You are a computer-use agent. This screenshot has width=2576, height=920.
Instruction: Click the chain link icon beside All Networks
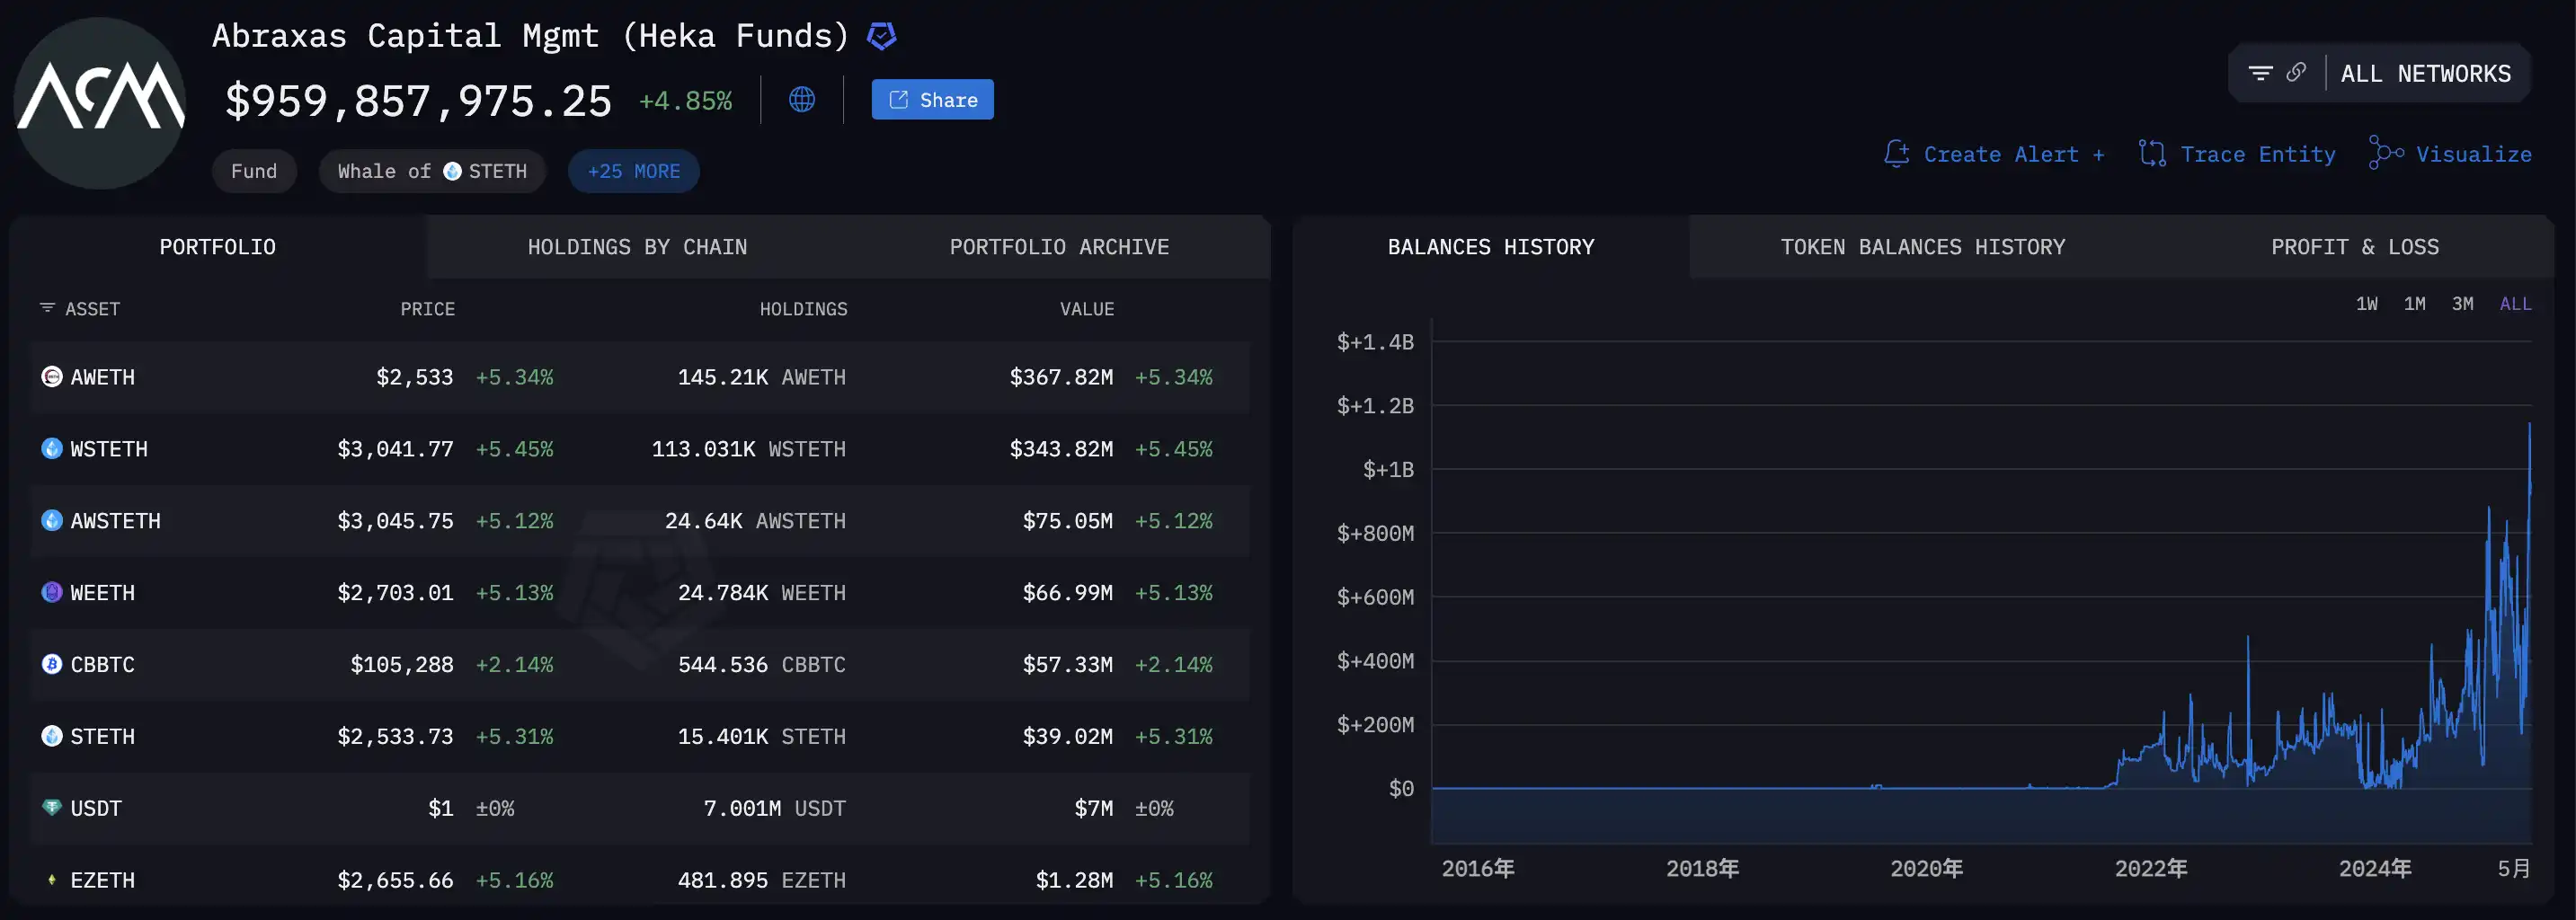tap(2296, 73)
